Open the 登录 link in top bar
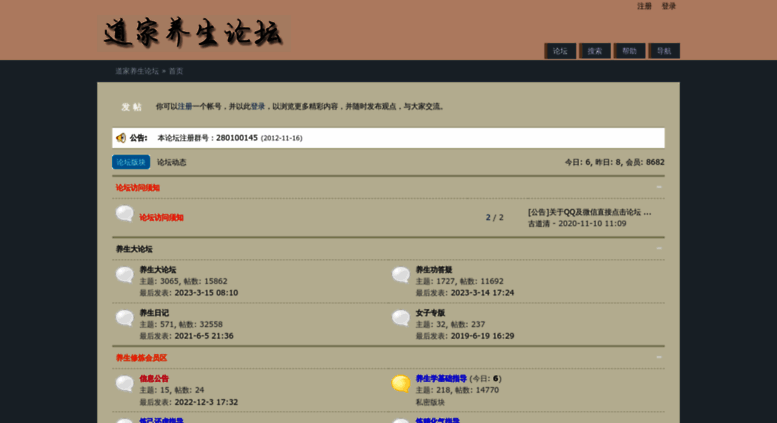 668,6
